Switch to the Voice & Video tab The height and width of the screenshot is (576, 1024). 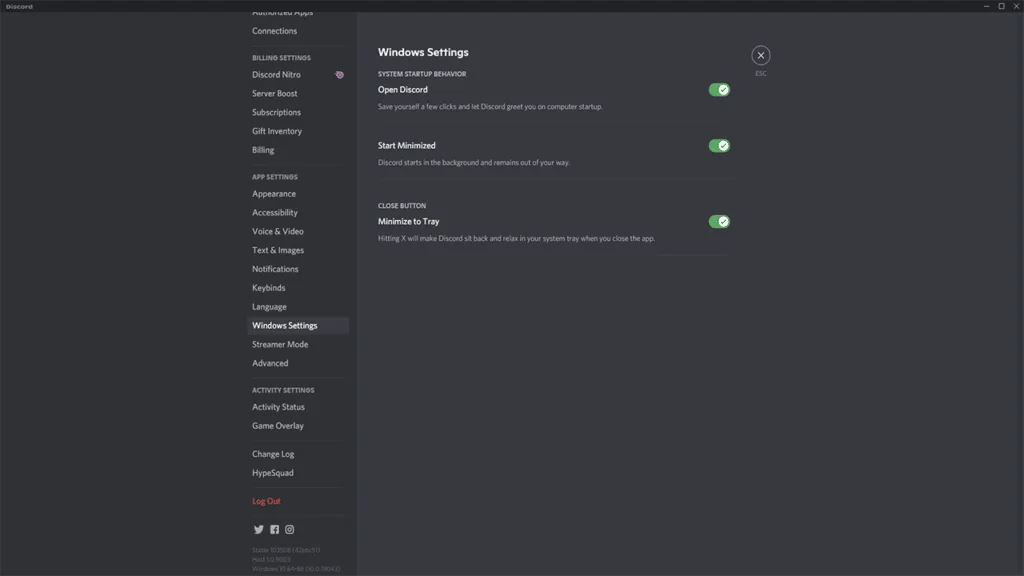click(x=278, y=232)
